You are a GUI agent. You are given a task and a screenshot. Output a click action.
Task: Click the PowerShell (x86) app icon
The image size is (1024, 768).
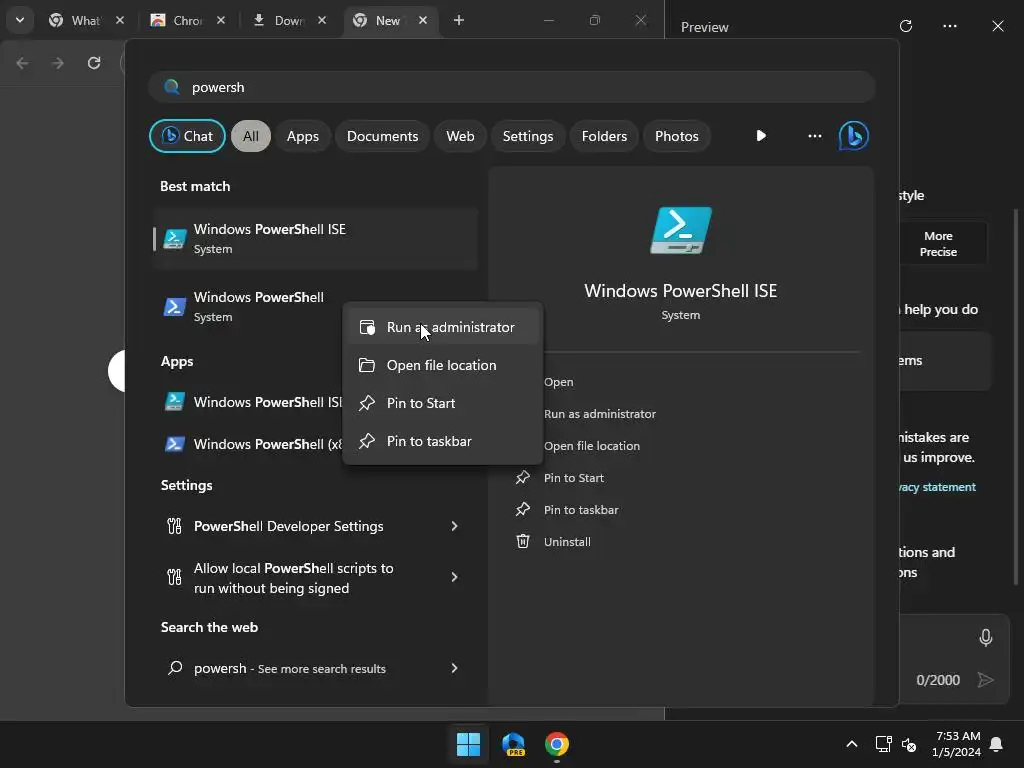(174, 444)
